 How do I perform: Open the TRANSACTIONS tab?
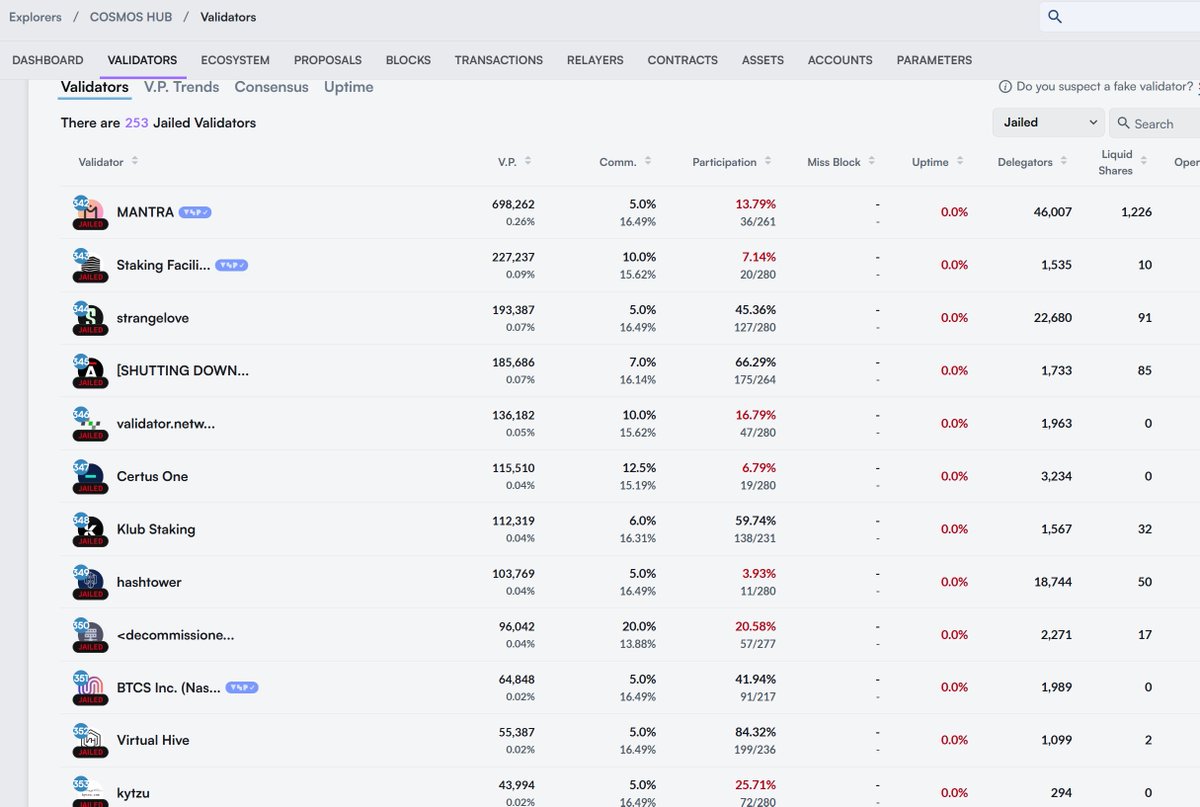click(x=499, y=60)
